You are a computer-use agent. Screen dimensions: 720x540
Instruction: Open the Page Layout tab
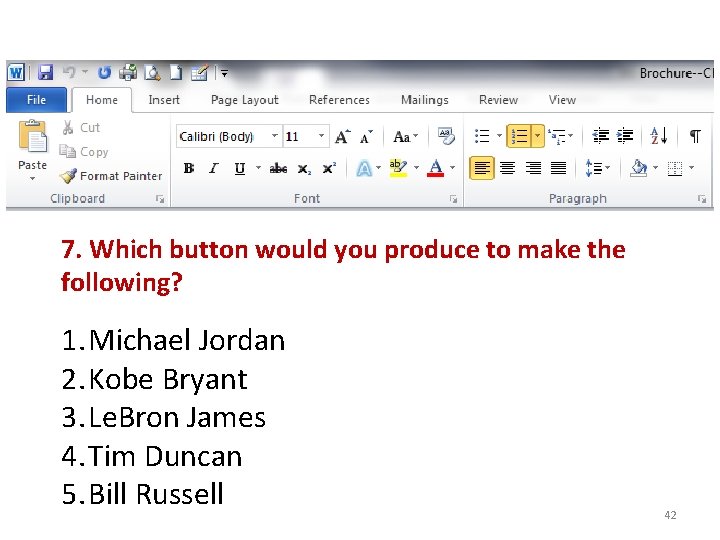click(x=245, y=100)
